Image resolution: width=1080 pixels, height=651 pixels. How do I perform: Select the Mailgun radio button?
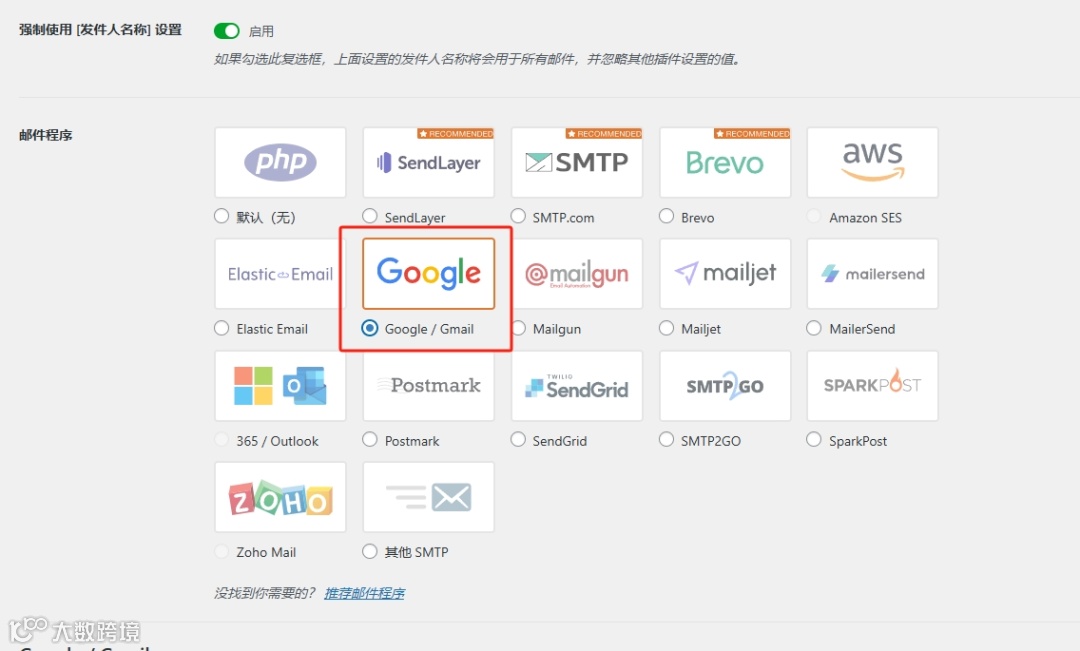pyautogui.click(x=518, y=328)
